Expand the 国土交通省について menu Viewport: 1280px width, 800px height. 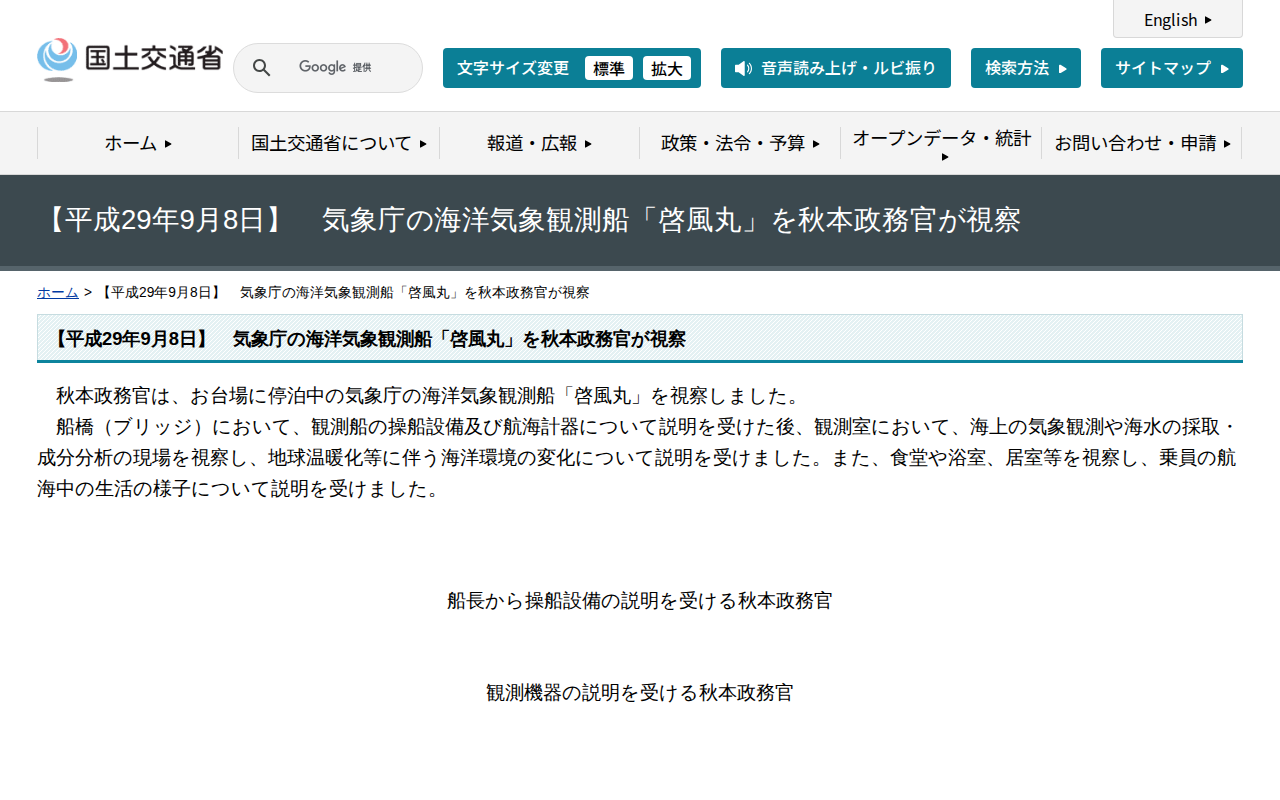338,143
